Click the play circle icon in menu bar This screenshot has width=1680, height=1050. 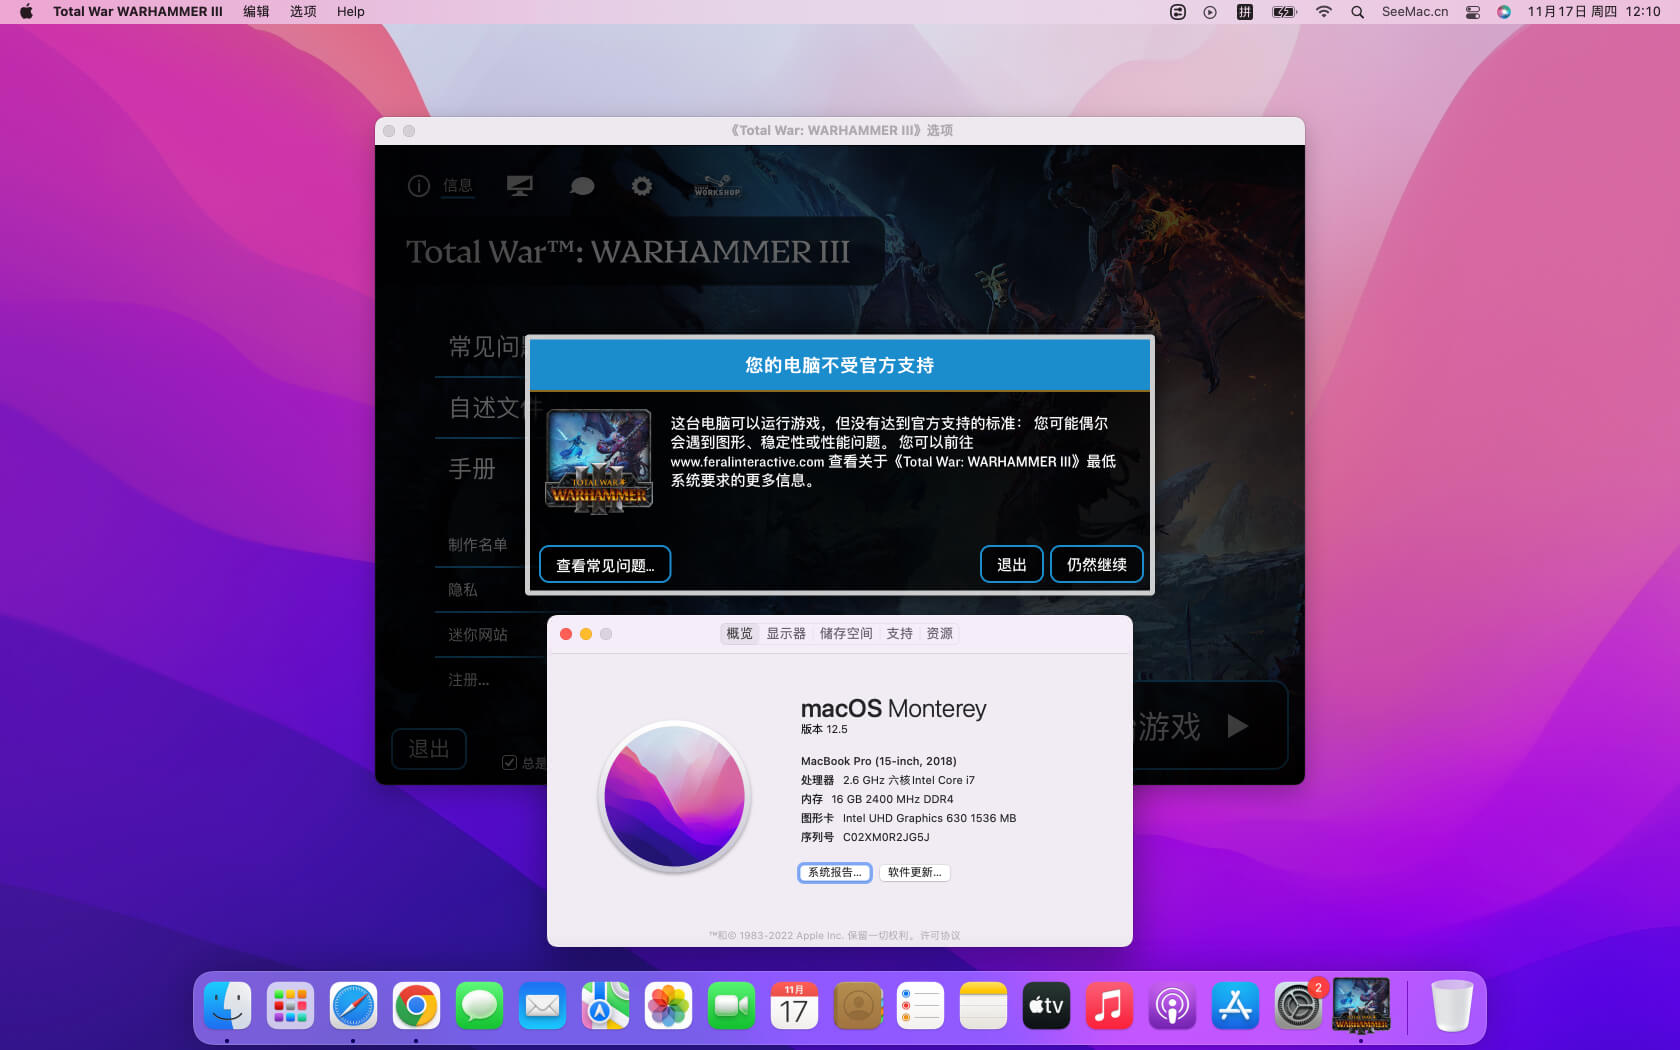[1210, 12]
